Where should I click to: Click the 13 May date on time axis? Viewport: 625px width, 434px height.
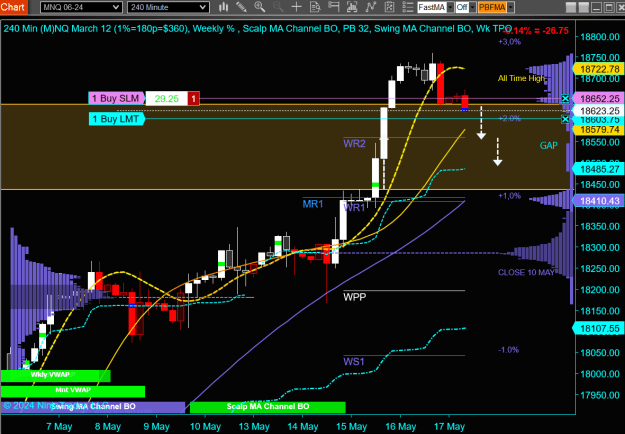pos(254,426)
